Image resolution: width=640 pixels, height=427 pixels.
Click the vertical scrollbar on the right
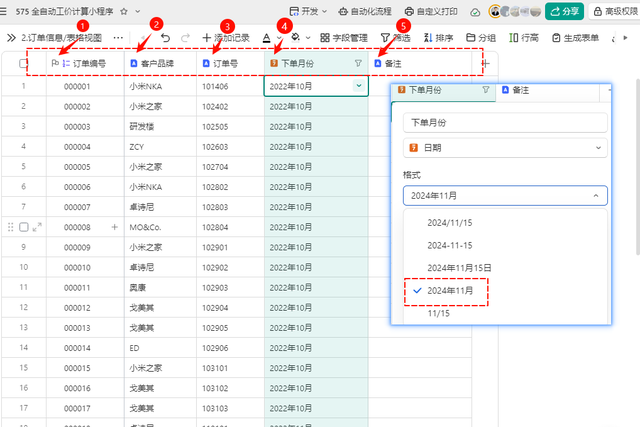(638, 167)
